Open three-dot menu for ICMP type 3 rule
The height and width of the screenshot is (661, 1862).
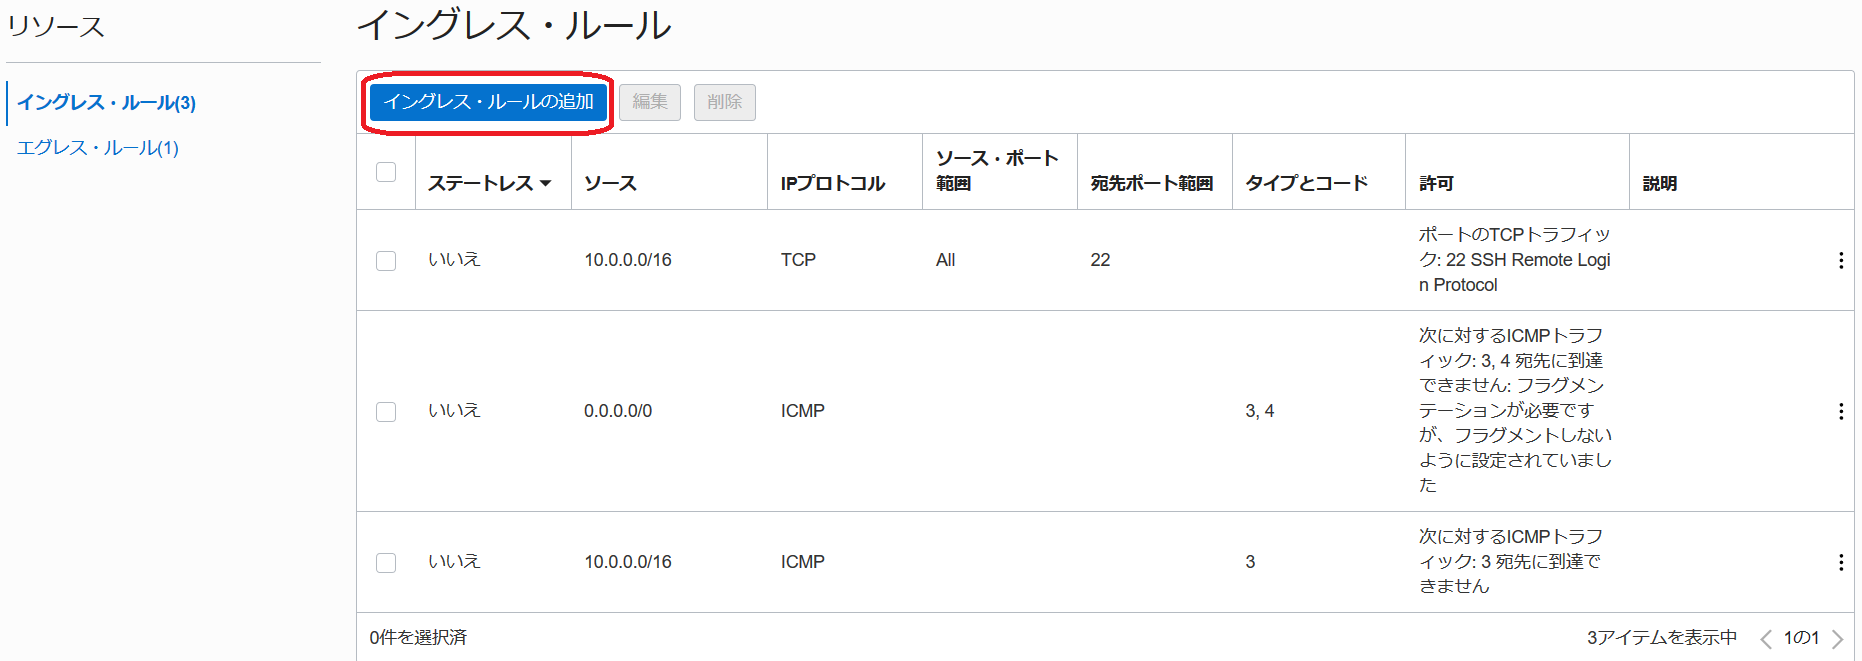tap(1840, 562)
